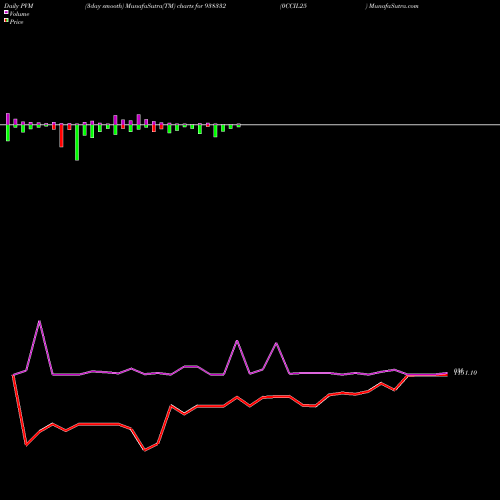Click the price value label at the end of the lines

(x=465, y=372)
